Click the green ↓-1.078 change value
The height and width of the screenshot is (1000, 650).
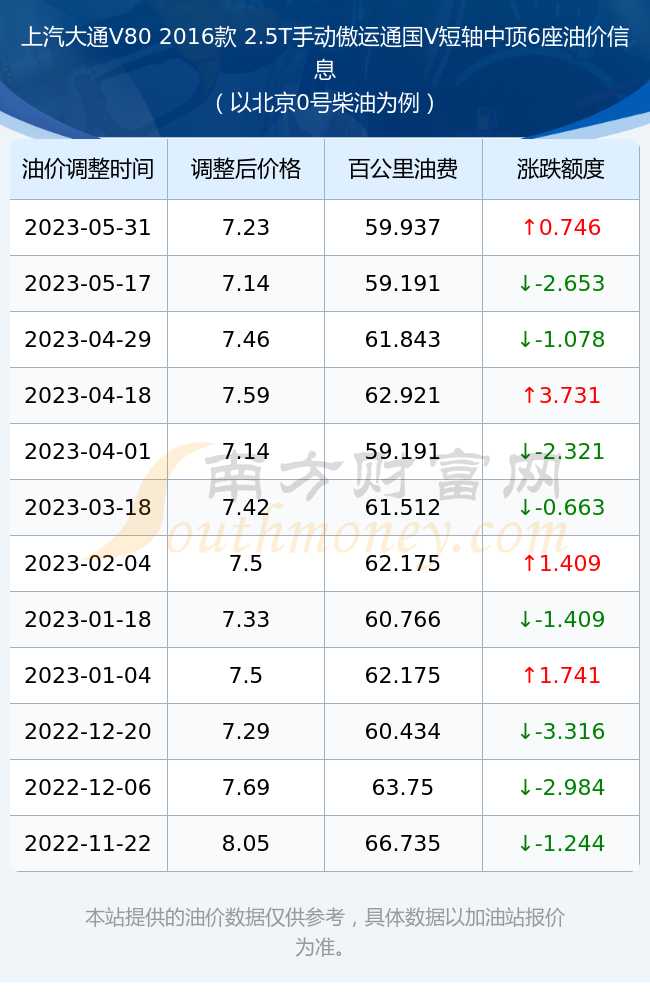(561, 339)
